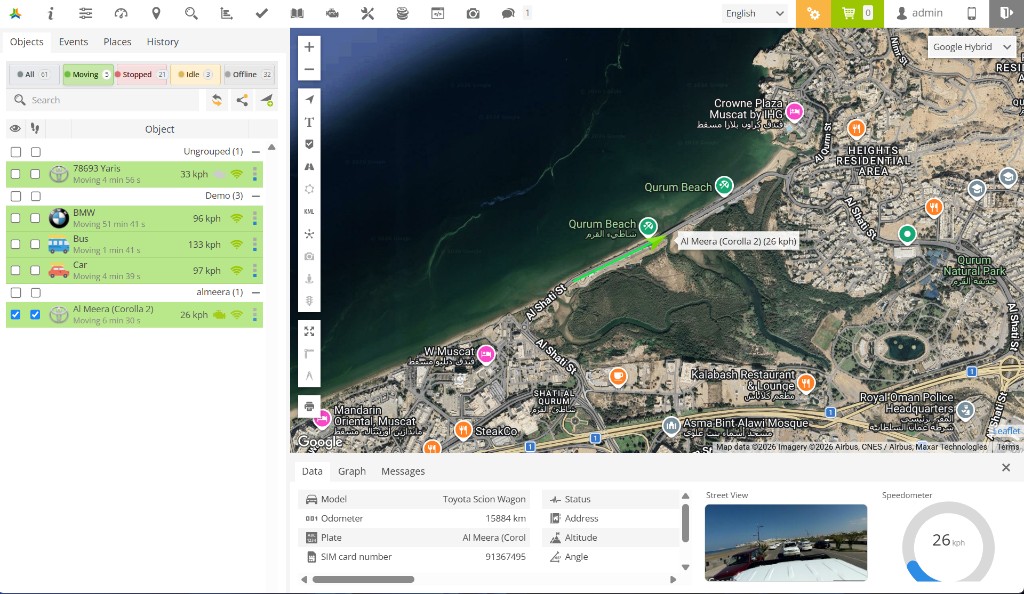Screen dimensions: 1024x594
Task: Tick the follow checkbox for almeera group
Action: pyautogui.click(x=35, y=292)
